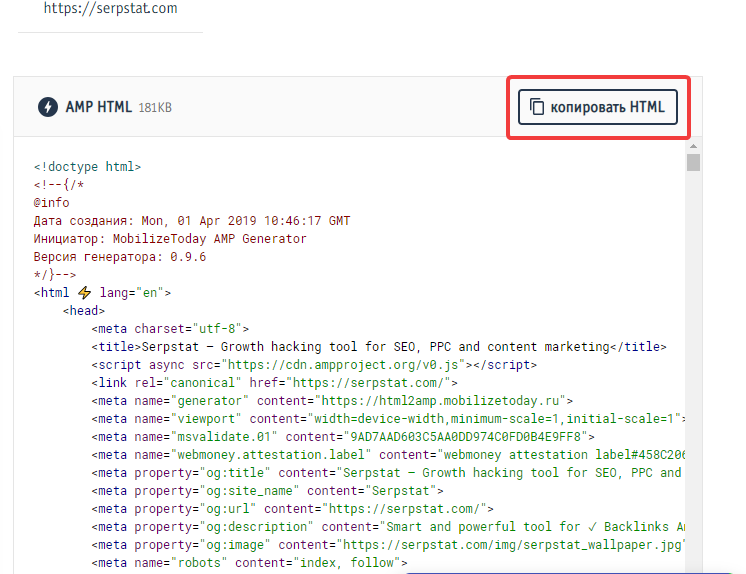Click the webmoney.attestation.label line
This screenshot has height=574, width=746.
(388, 455)
